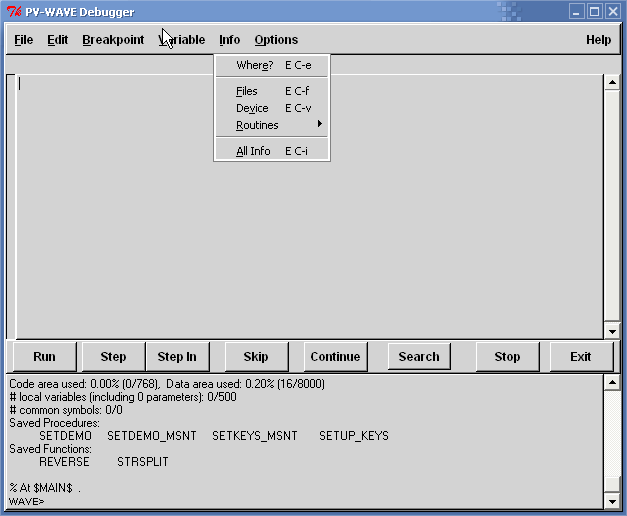Click the REVERSE function name
Viewport: 627px width, 516px height.
pyautogui.click(x=64, y=462)
